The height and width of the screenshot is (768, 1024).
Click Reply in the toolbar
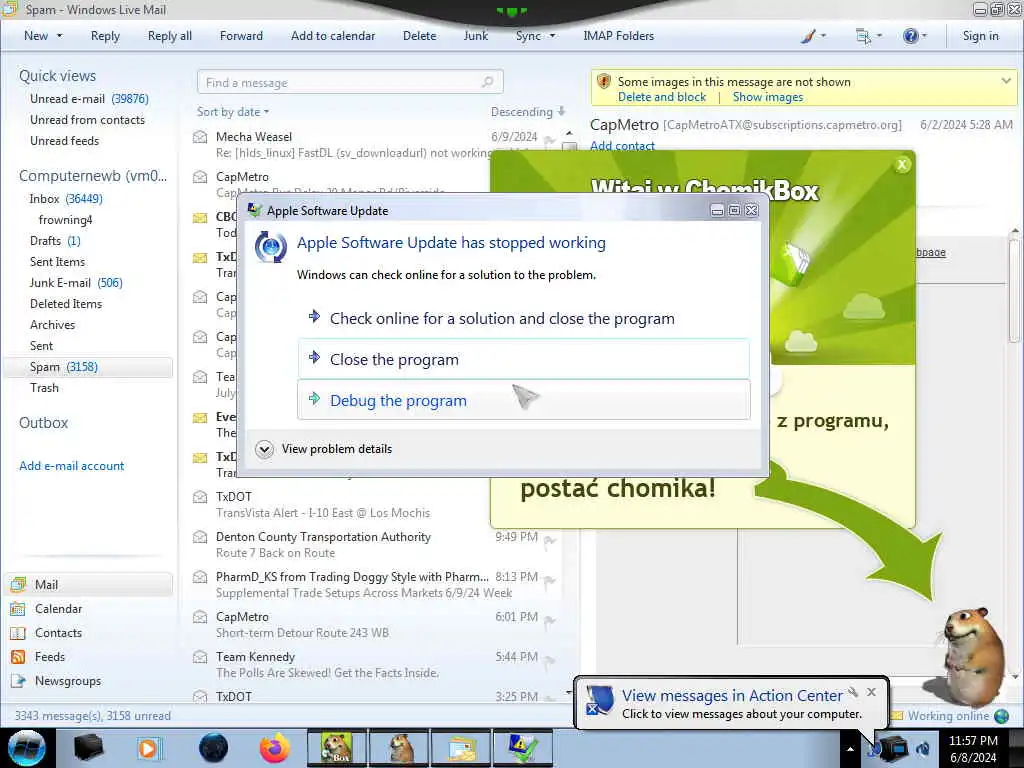pos(105,36)
